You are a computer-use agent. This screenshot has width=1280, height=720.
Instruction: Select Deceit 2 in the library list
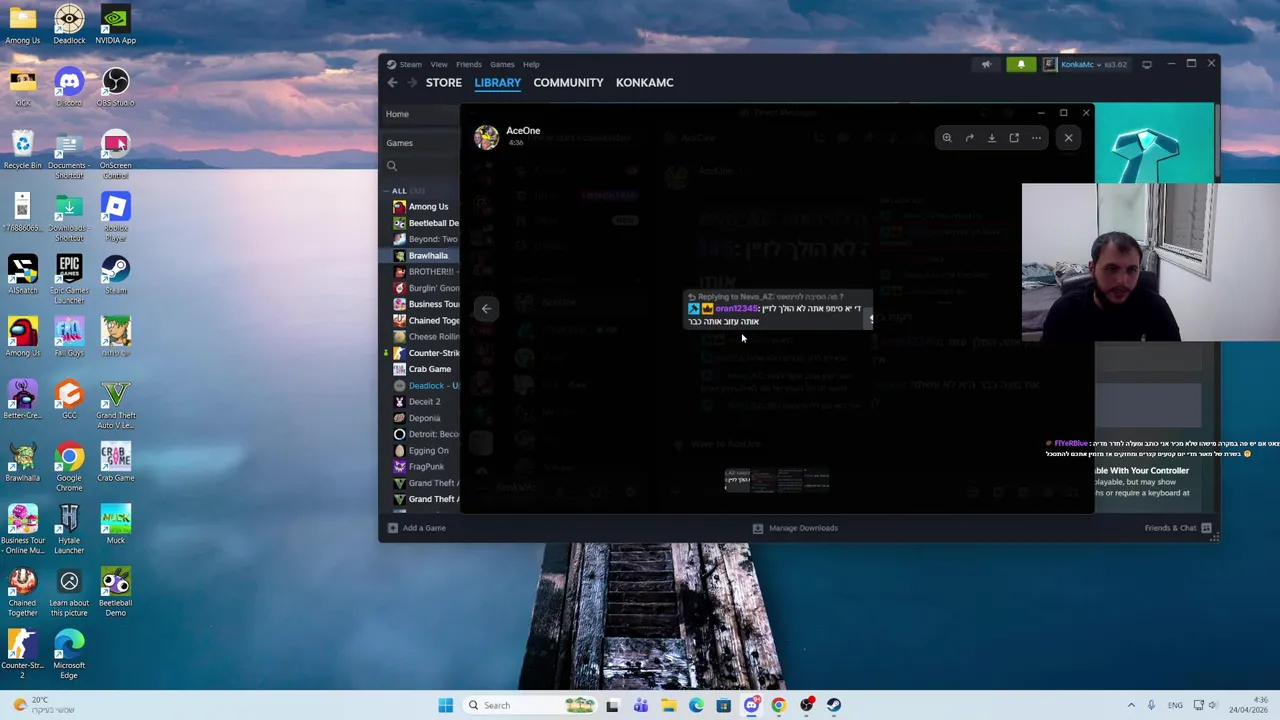424,402
